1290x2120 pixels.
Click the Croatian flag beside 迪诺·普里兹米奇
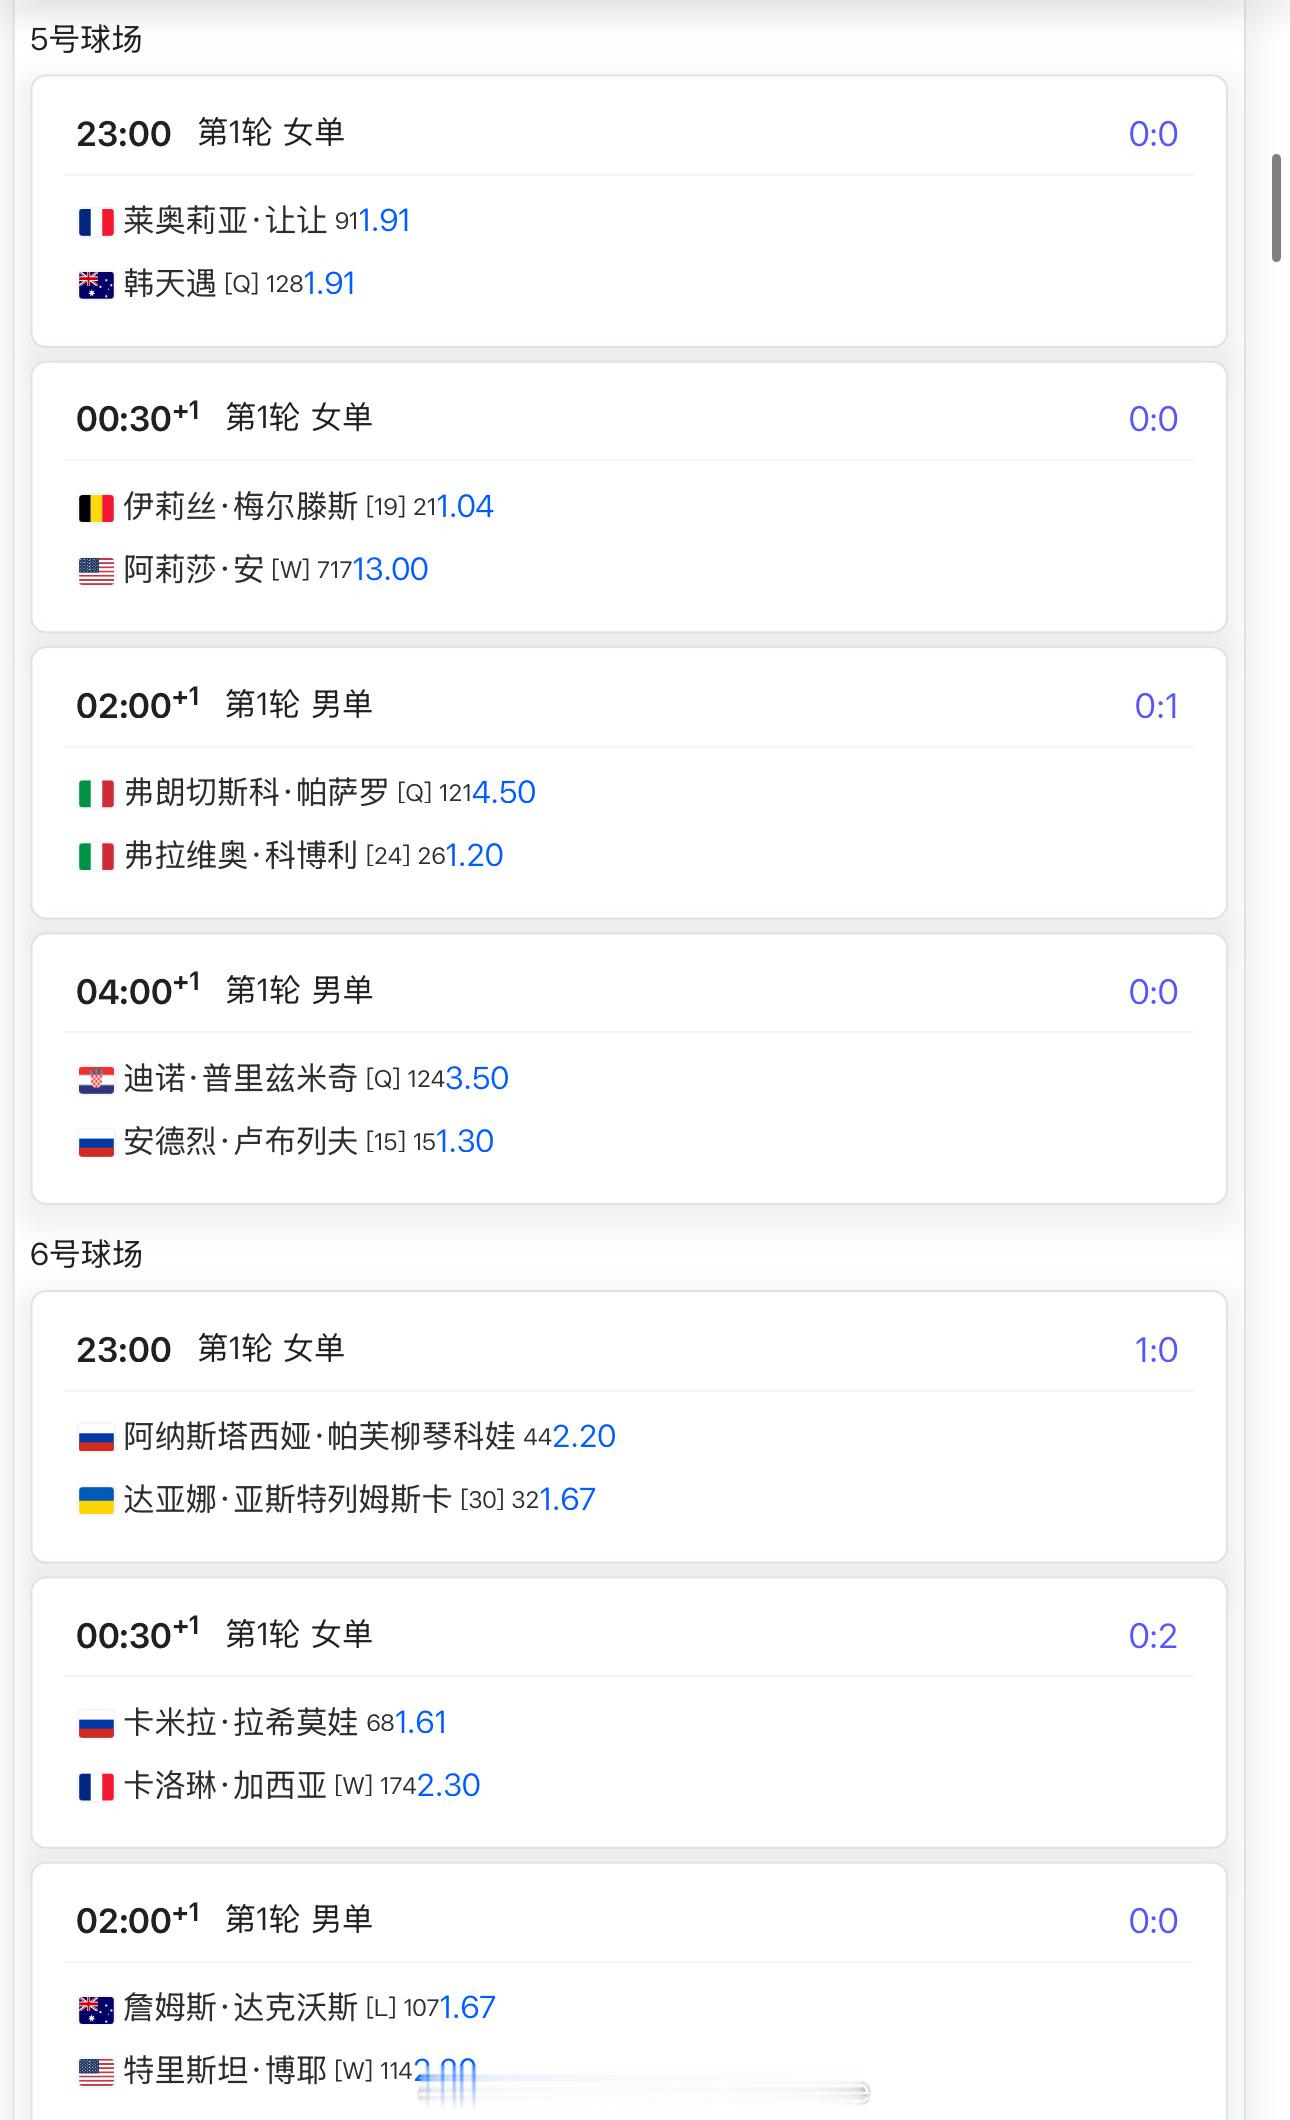pos(96,1080)
